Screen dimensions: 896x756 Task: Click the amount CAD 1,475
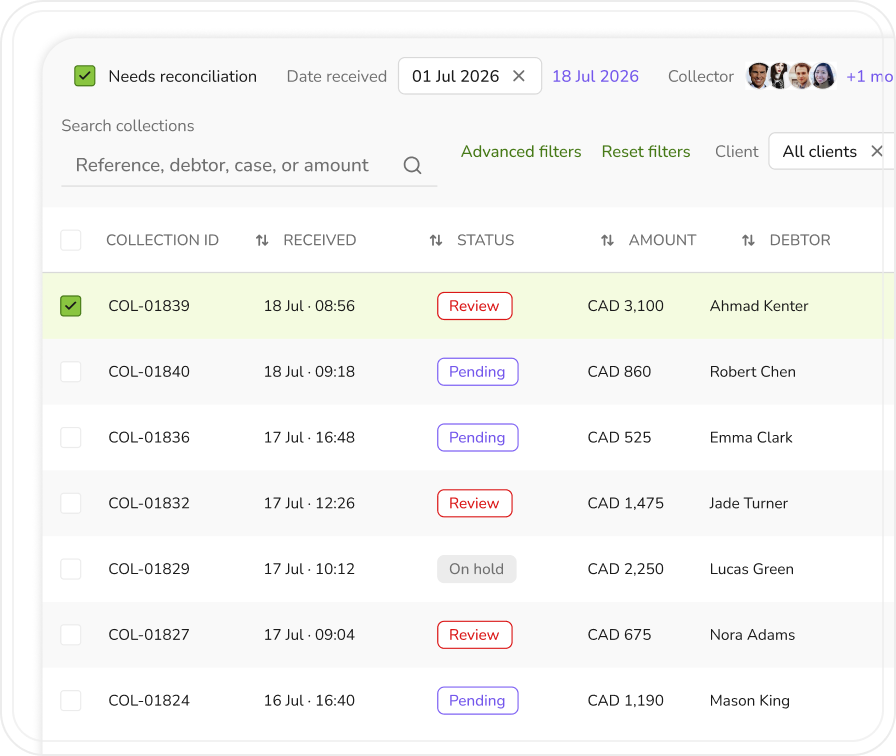[x=626, y=503]
